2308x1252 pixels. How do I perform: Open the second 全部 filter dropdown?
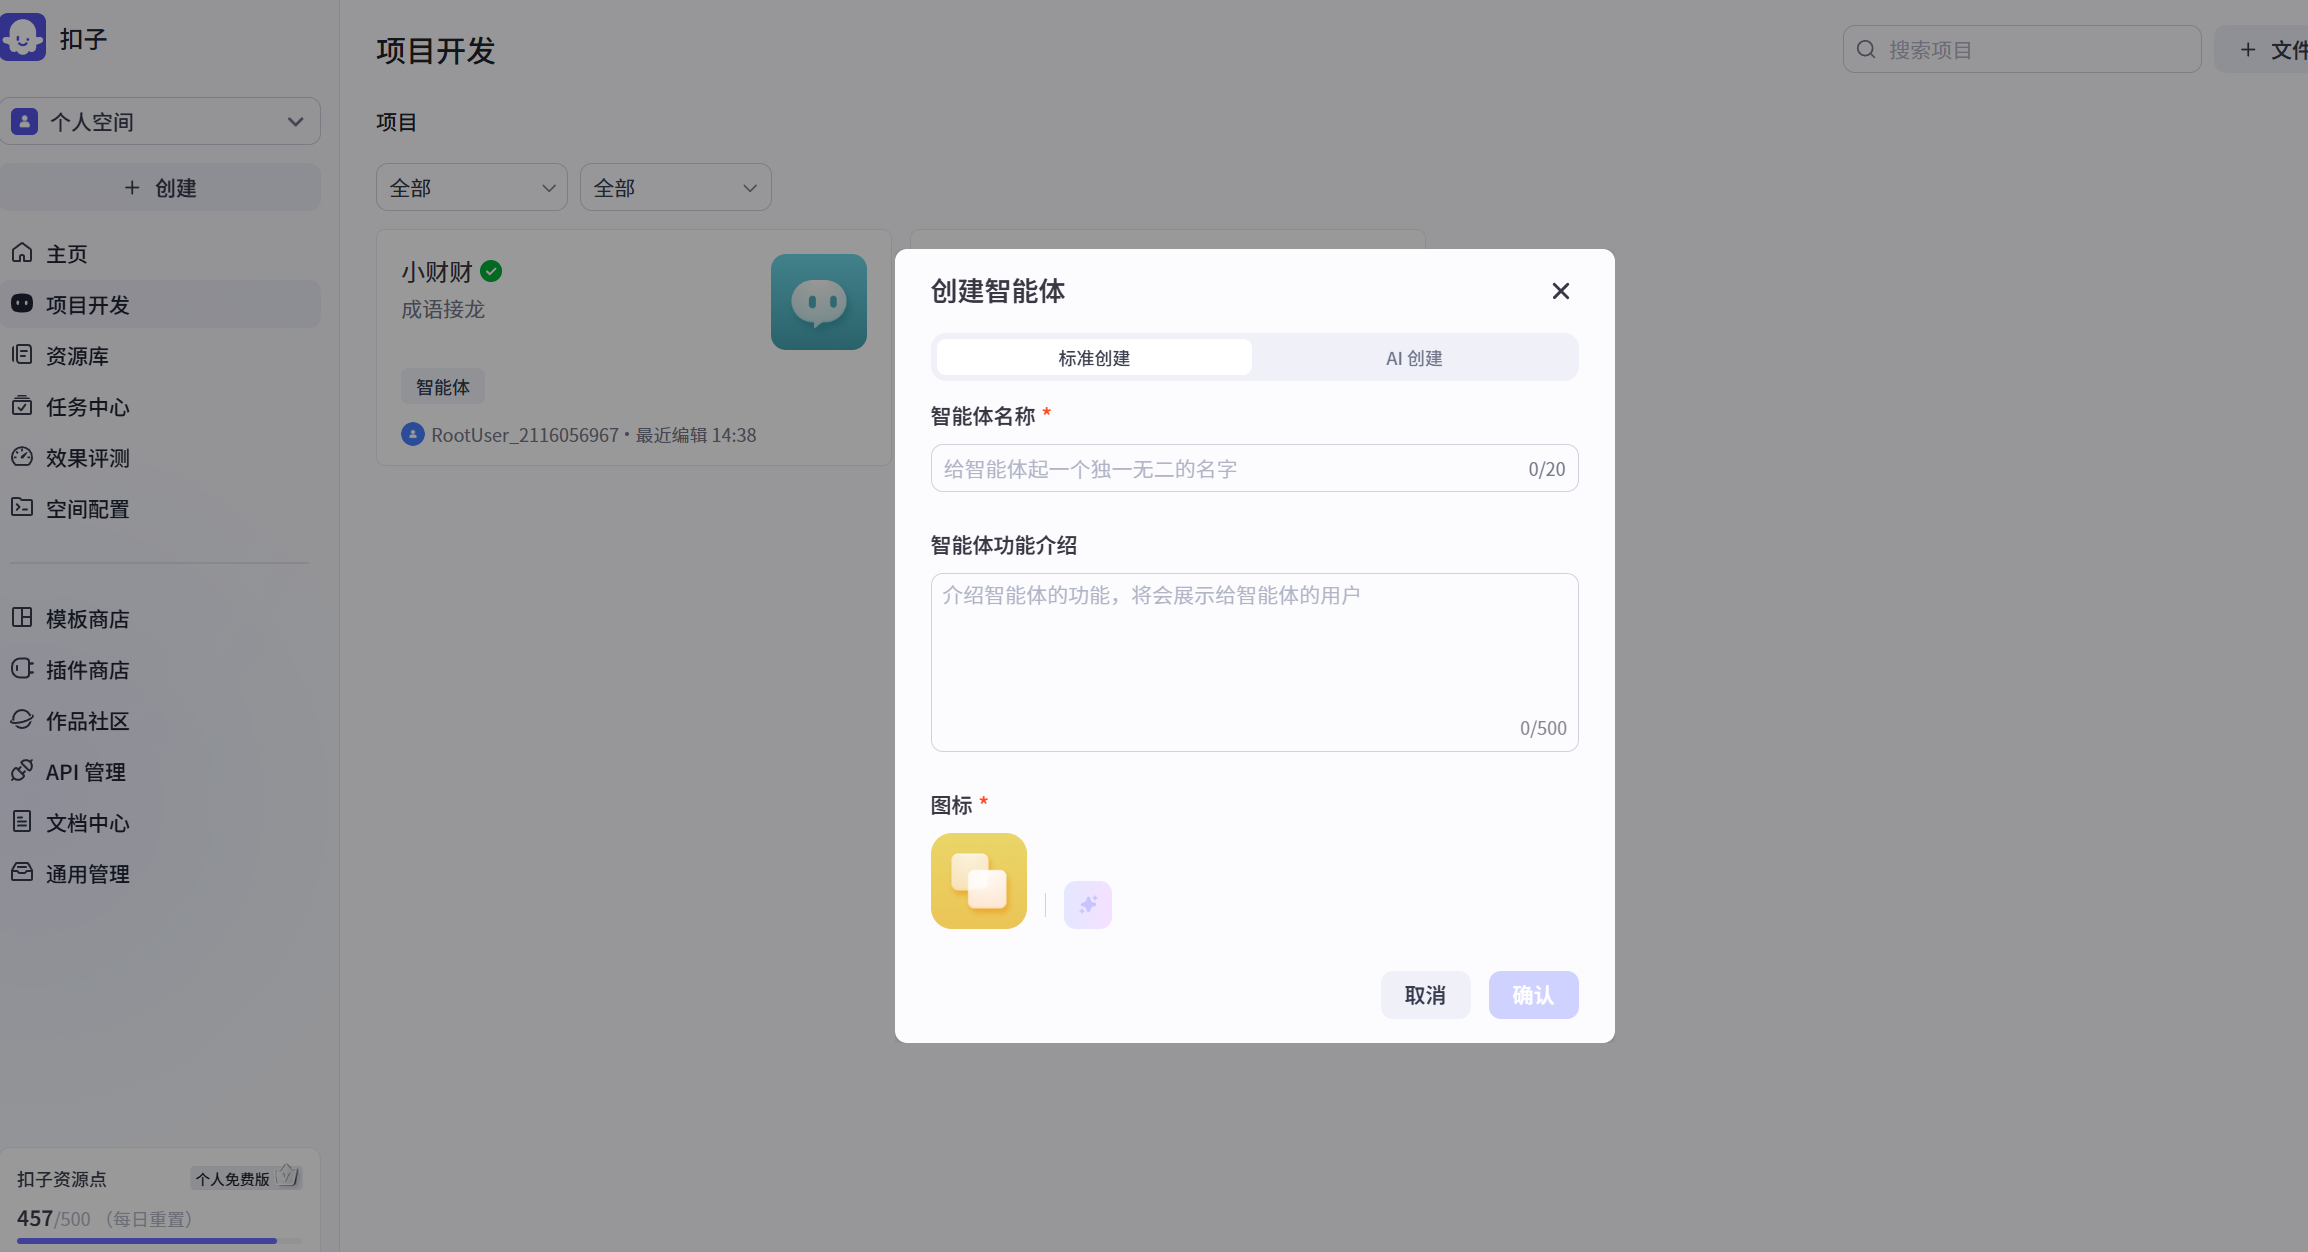click(676, 187)
